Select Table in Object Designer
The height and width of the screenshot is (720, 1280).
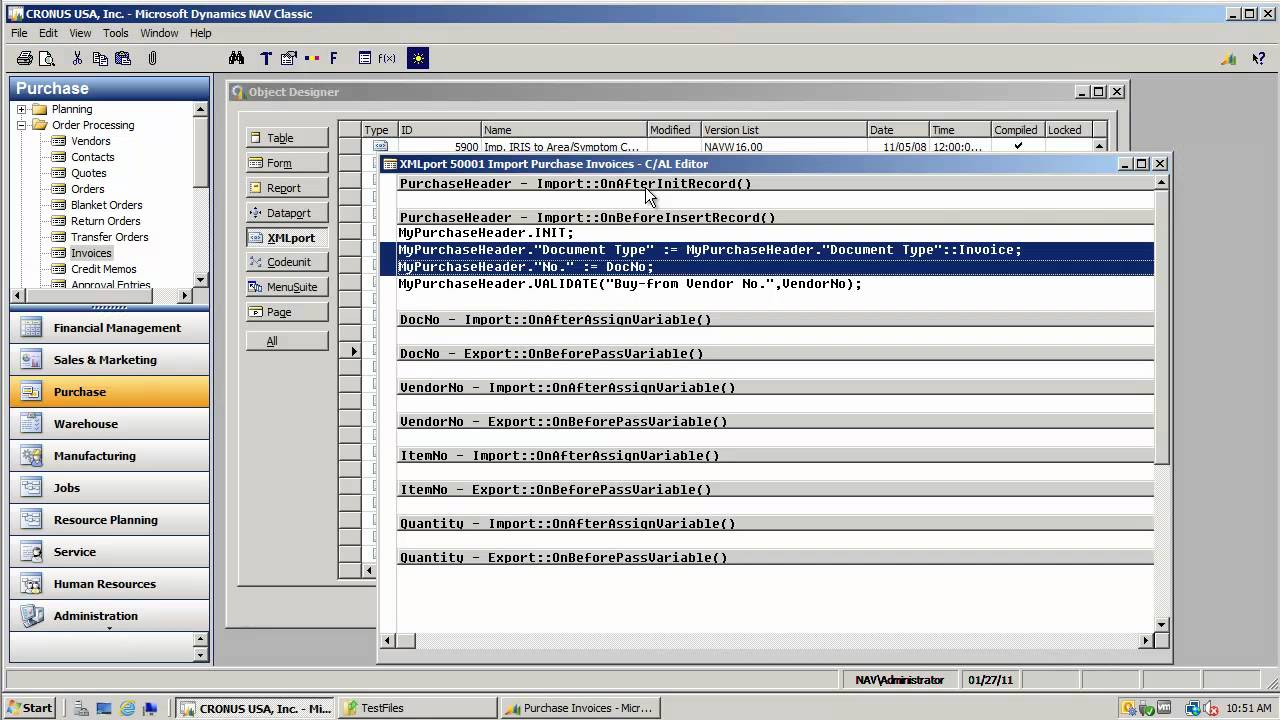[x=287, y=138]
